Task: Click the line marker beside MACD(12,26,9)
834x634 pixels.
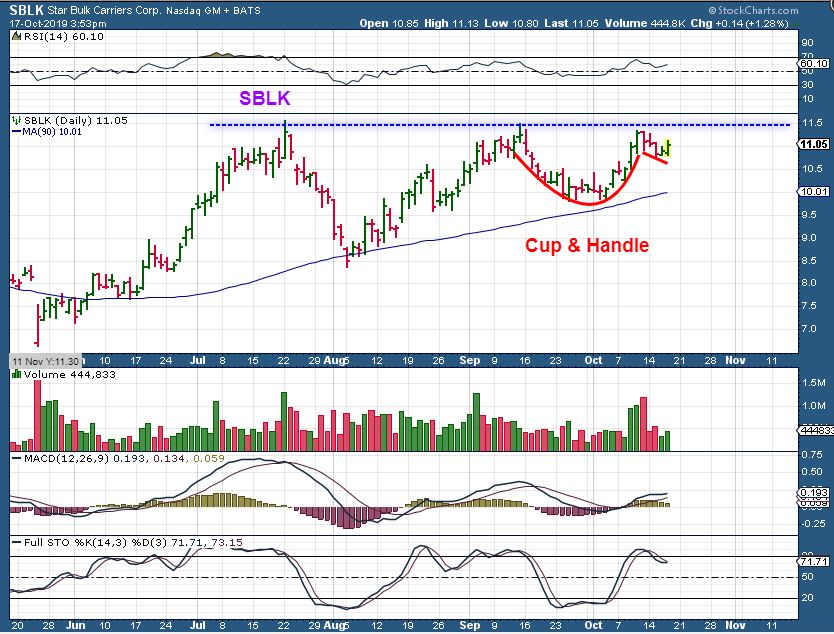Action: pos(16,458)
